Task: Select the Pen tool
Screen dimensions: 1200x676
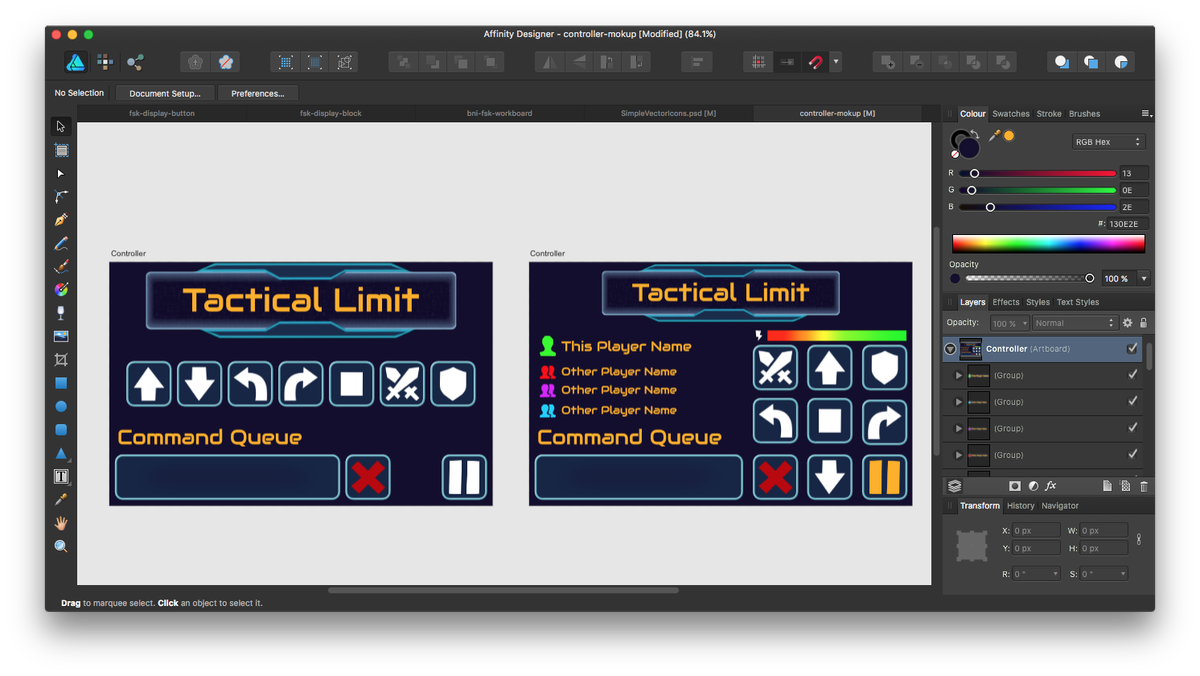Action: (61, 220)
